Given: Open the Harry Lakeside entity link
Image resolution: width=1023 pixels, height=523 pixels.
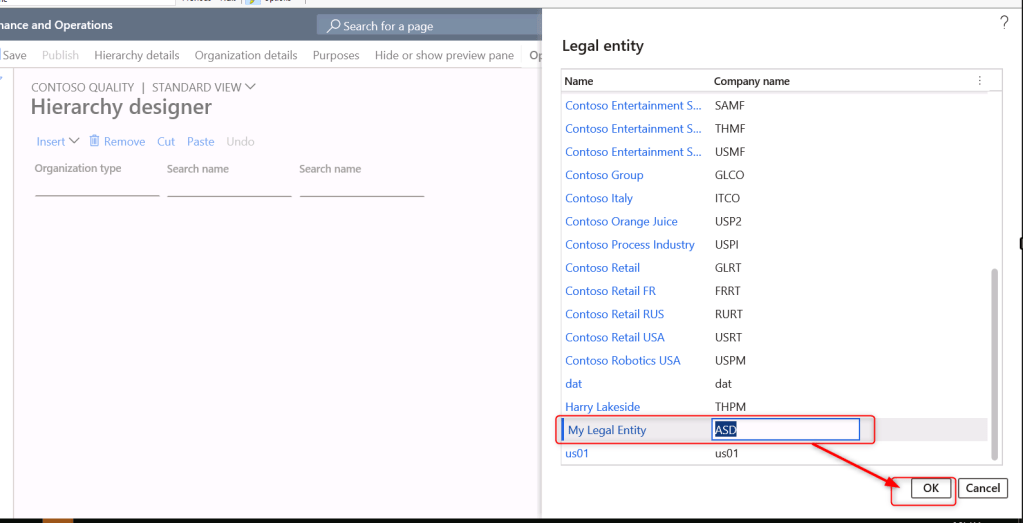Looking at the screenshot, I should [602, 407].
